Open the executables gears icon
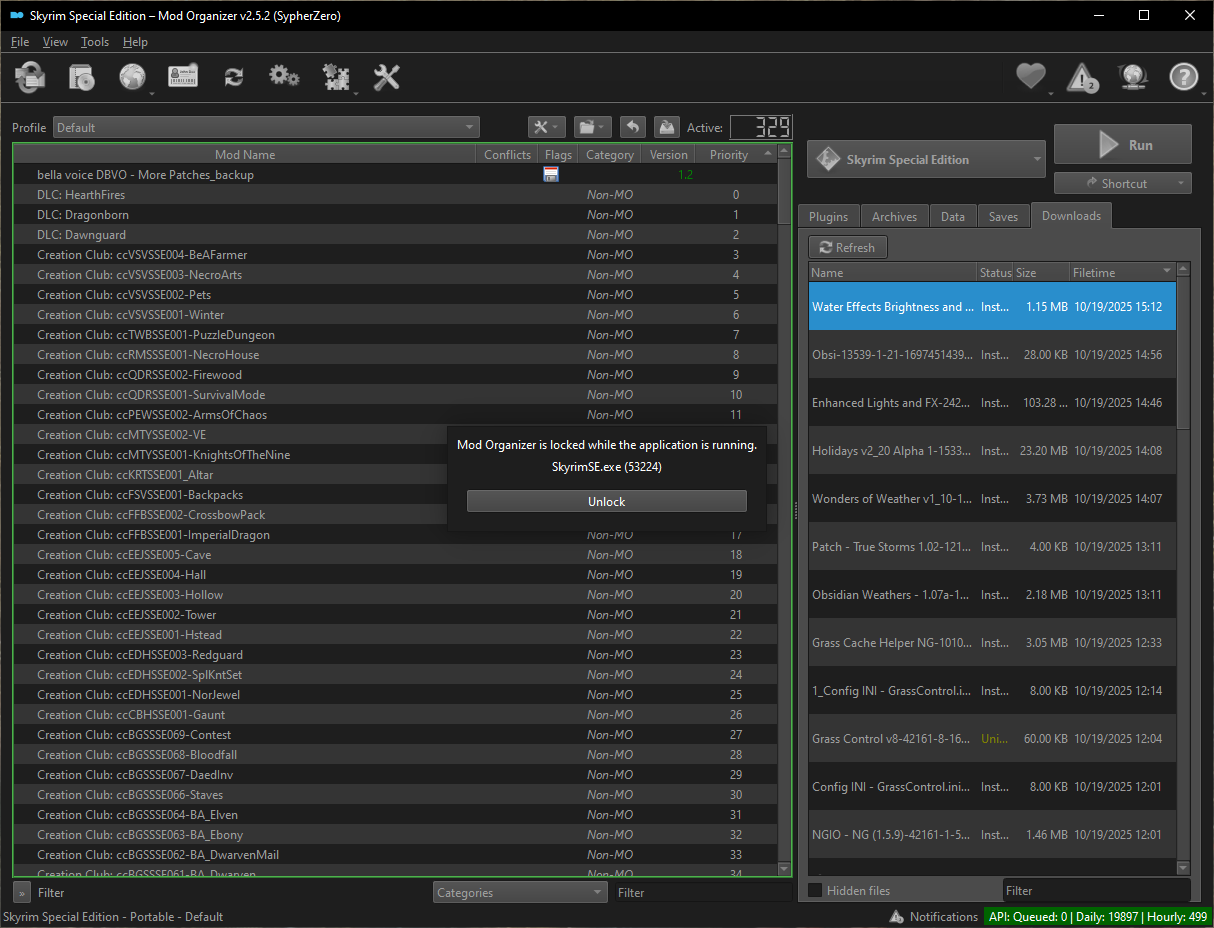This screenshot has width=1214, height=928. click(285, 77)
